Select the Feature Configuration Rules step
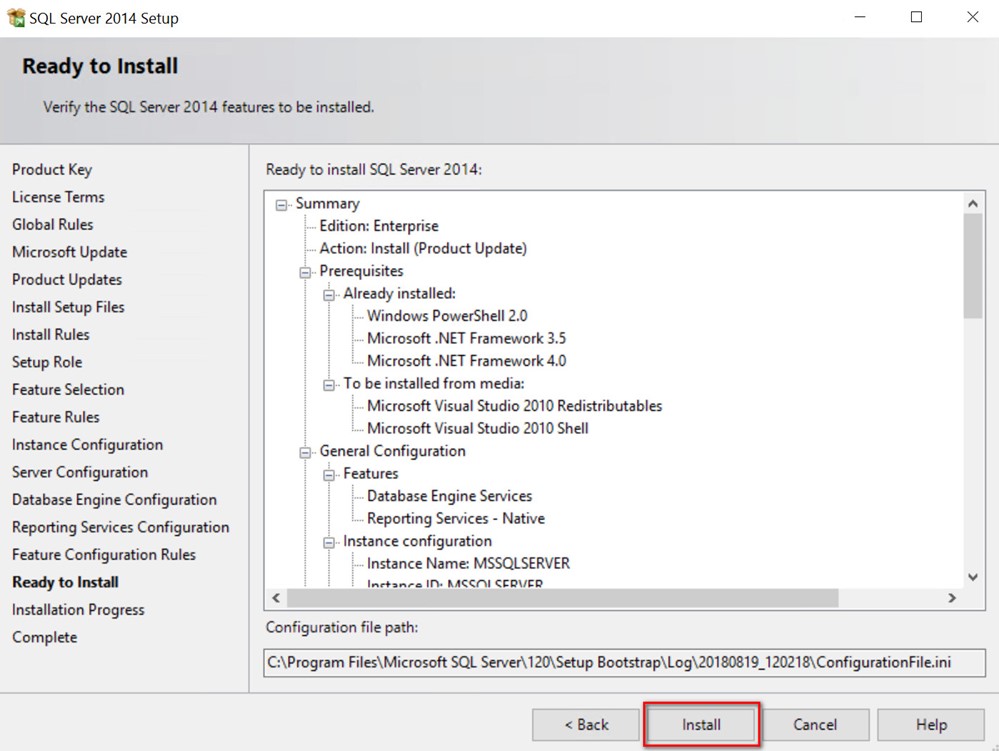The height and width of the screenshot is (751, 999). (x=104, y=555)
